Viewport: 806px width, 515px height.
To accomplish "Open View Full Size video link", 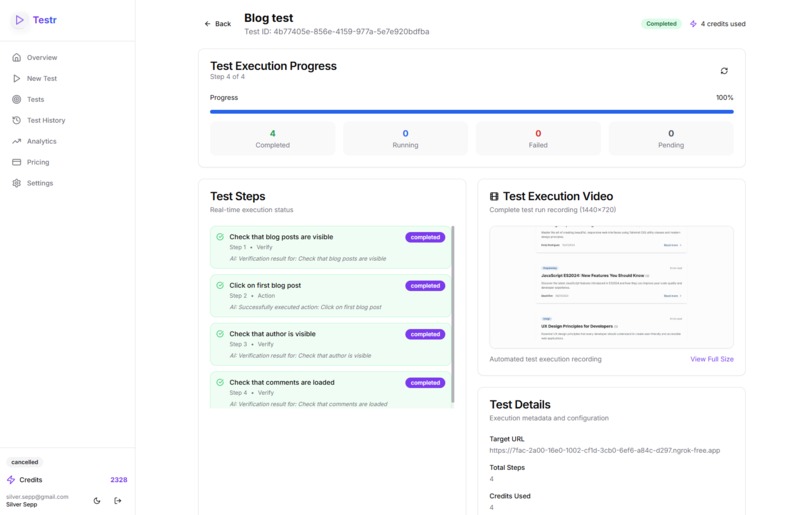I will click(711, 359).
